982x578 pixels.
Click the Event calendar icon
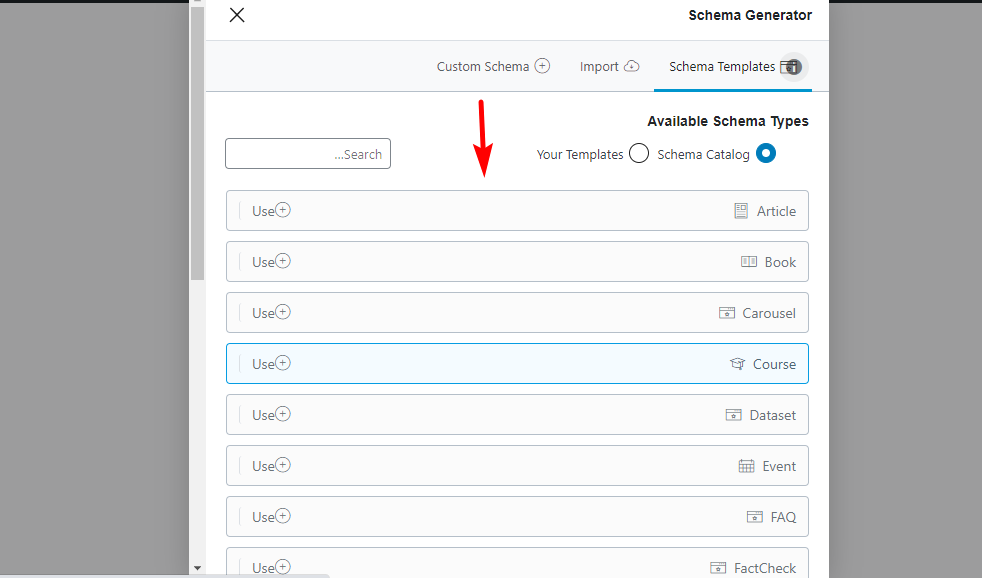pos(747,466)
